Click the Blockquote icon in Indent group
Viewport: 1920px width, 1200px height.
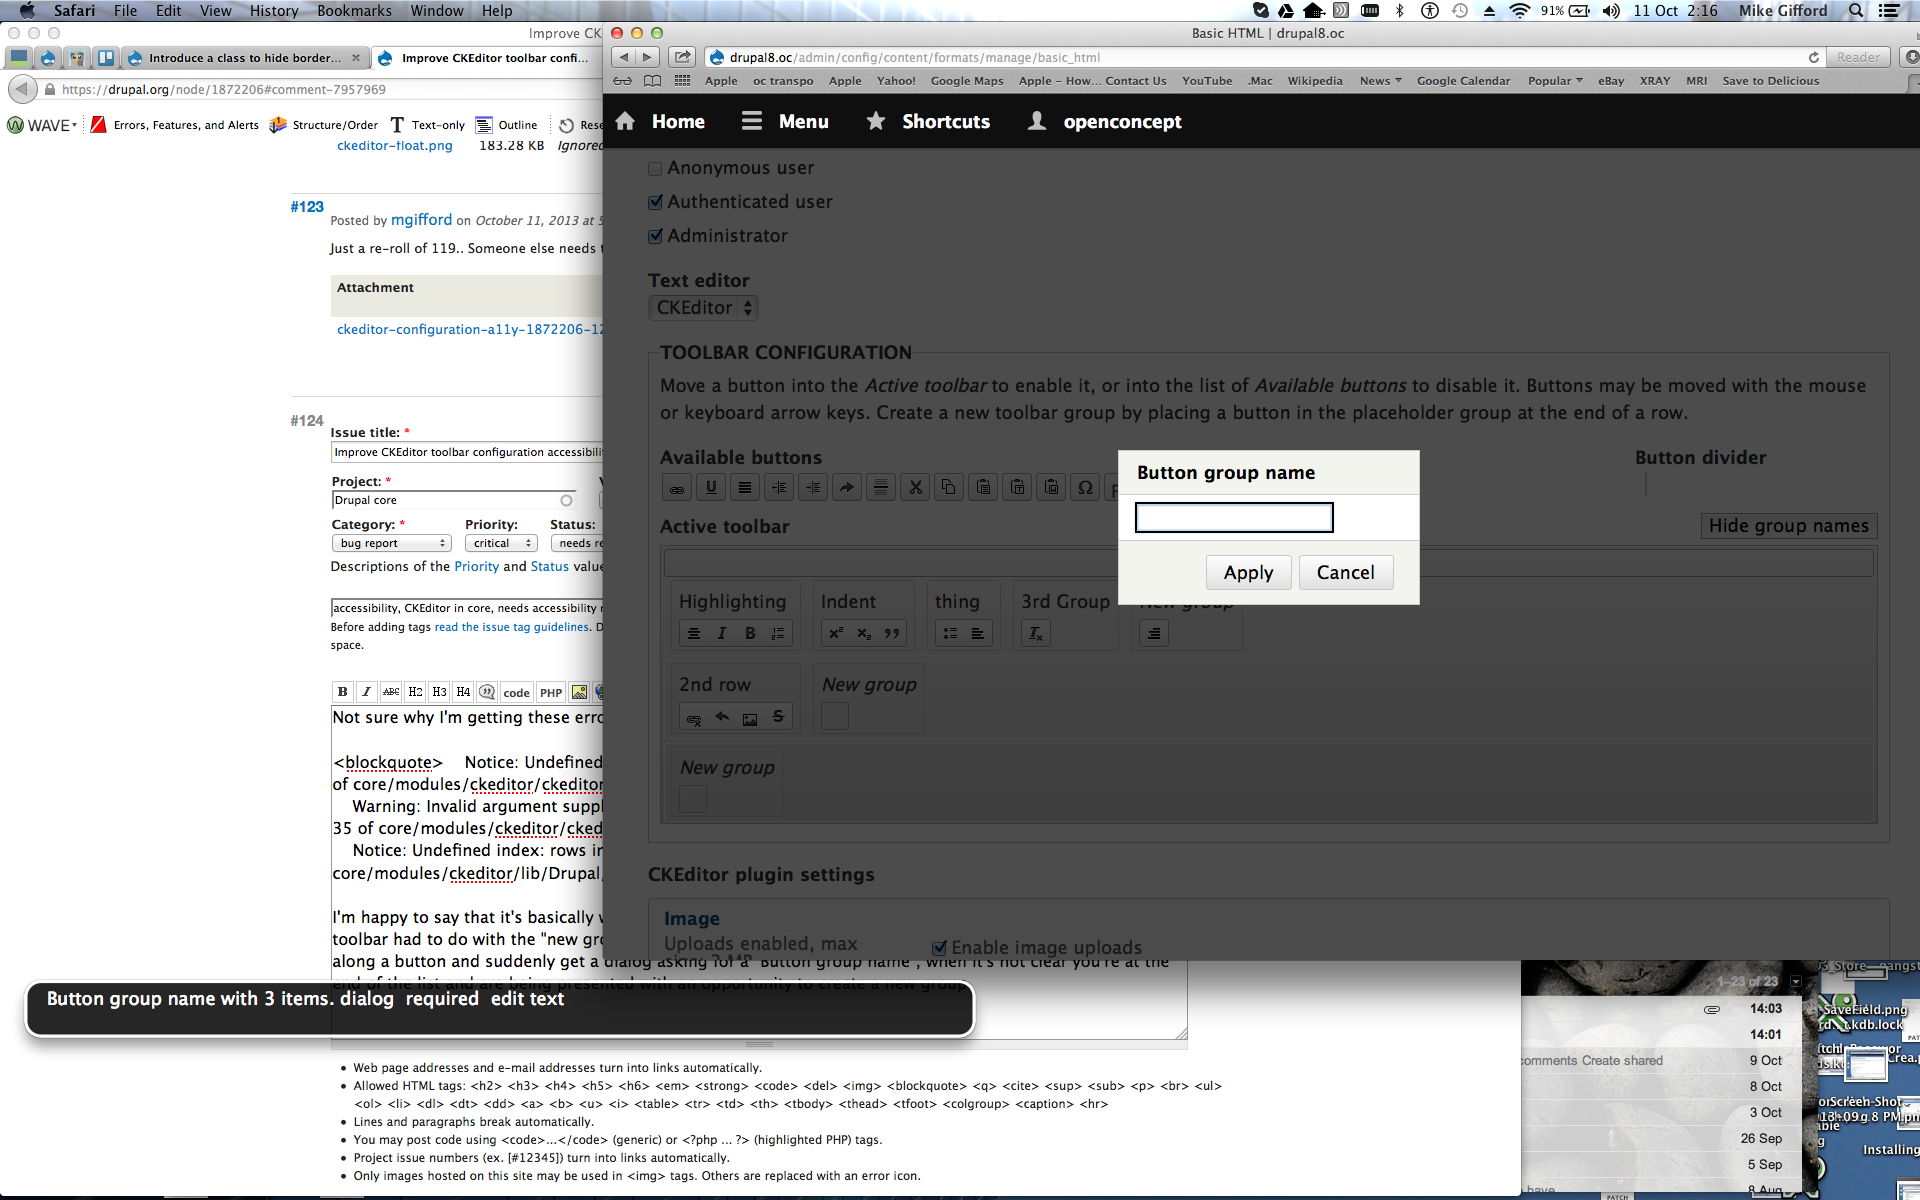point(892,633)
